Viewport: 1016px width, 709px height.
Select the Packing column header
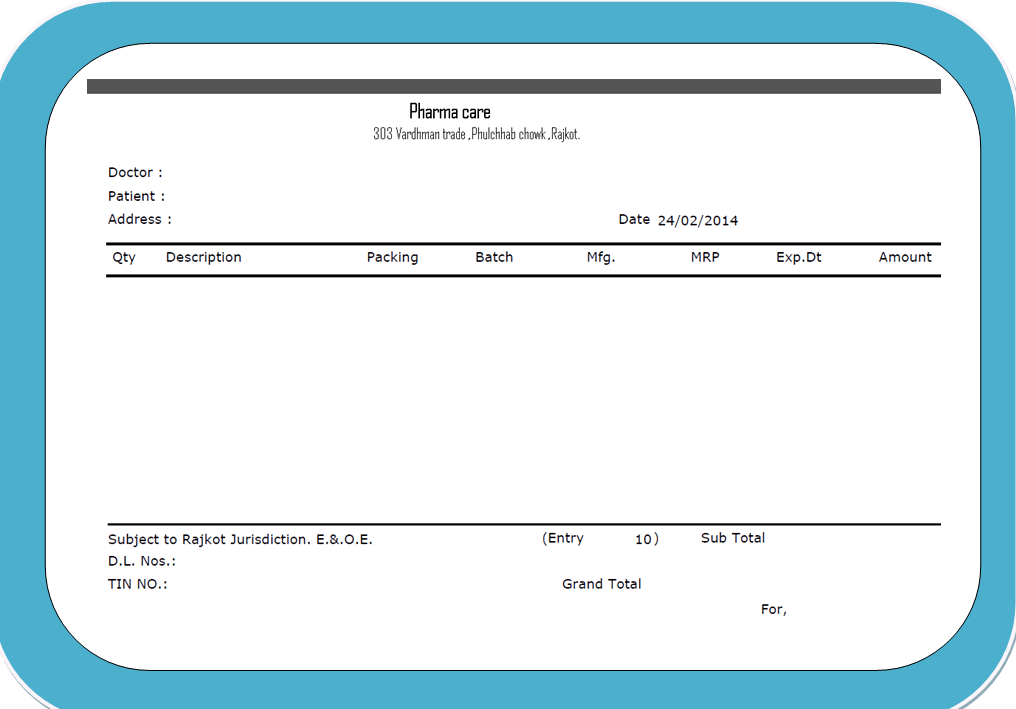click(x=392, y=257)
